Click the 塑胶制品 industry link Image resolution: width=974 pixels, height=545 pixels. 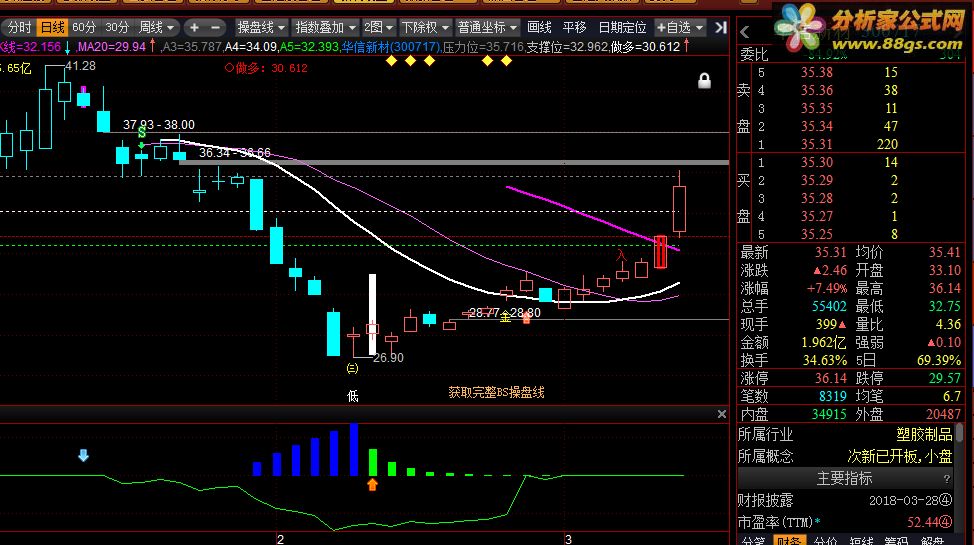(x=924, y=434)
